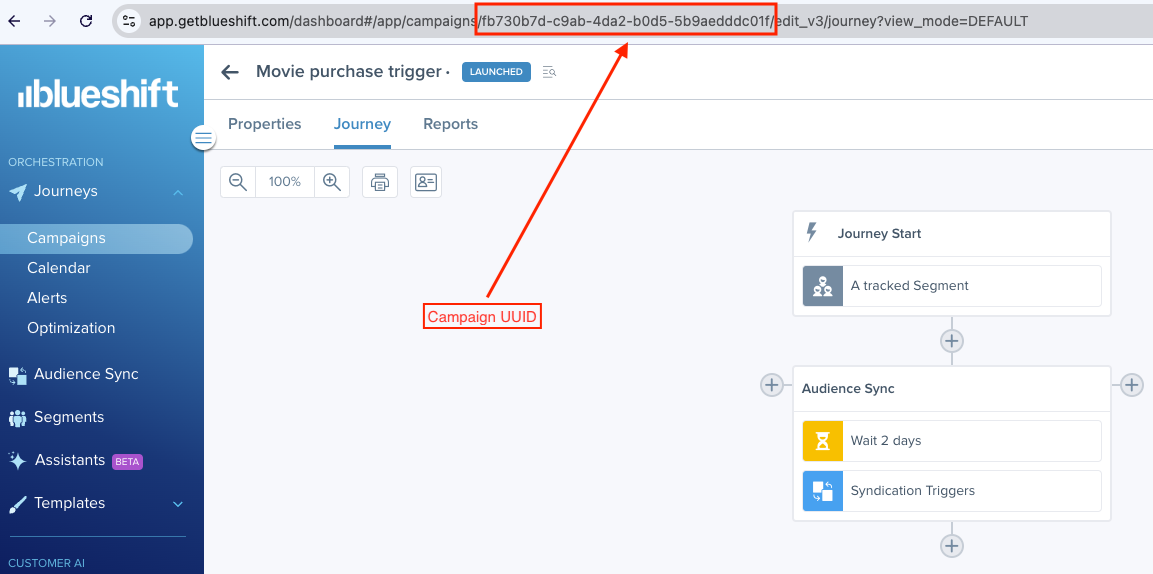This screenshot has width=1153, height=574.
Task: Click the Journey Start lightning icon
Action: pos(812,233)
